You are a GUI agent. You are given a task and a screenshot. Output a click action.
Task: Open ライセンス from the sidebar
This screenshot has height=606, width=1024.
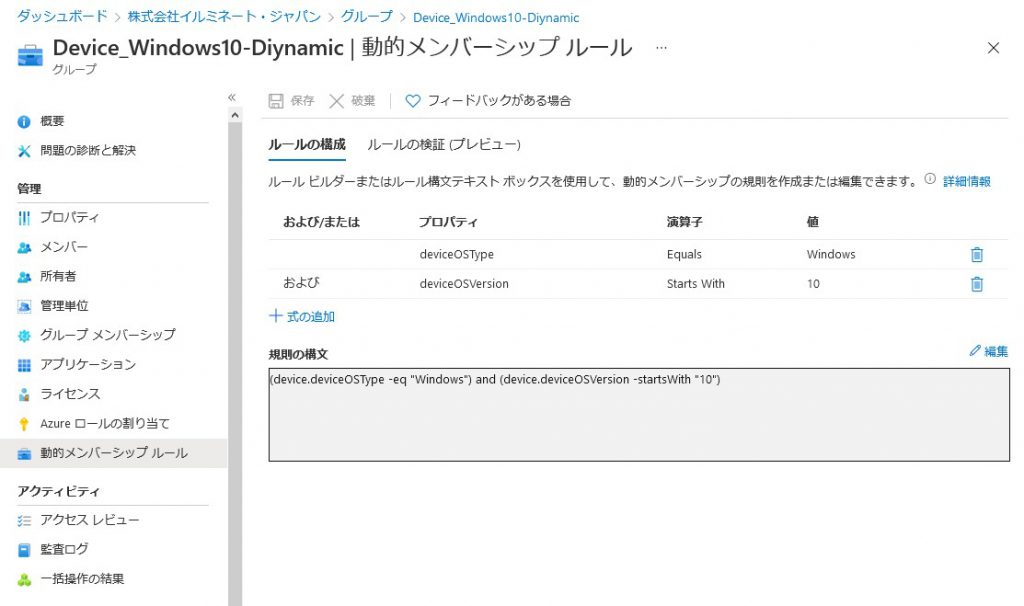[70, 394]
